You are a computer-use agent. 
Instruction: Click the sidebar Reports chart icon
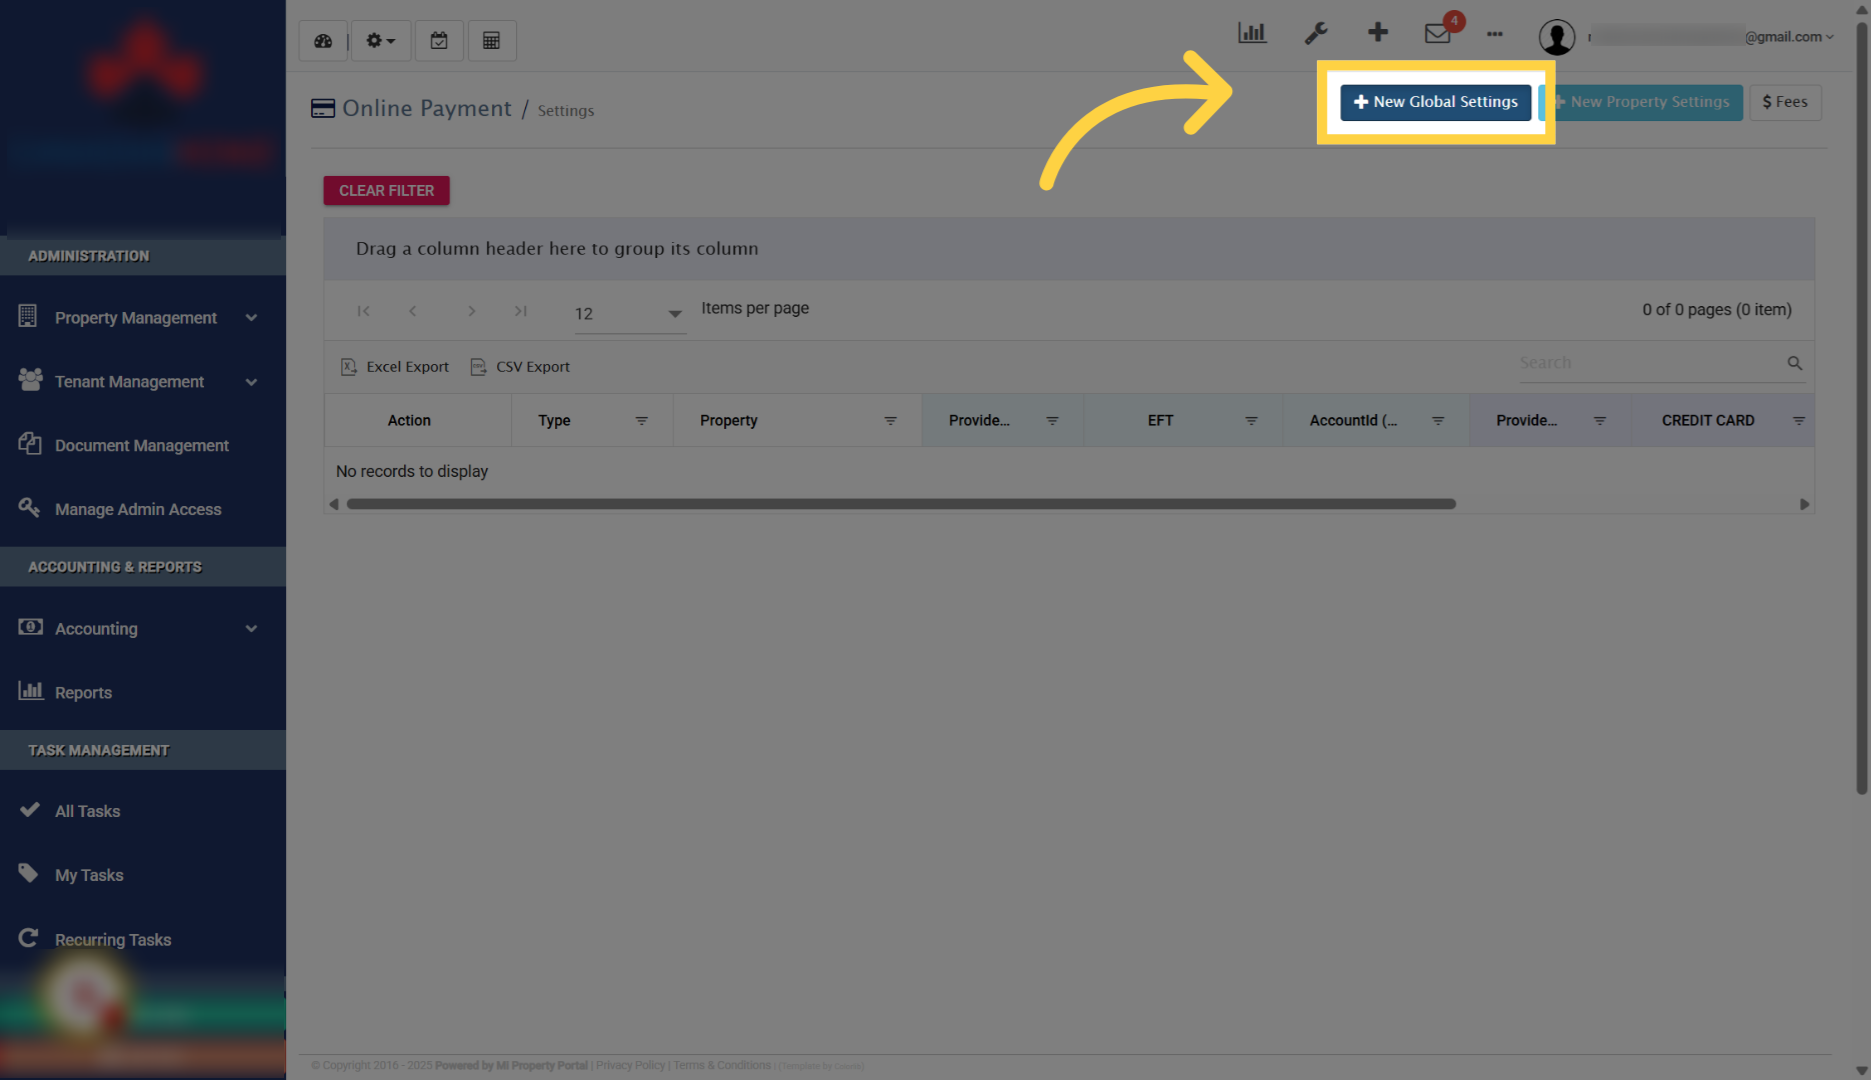click(x=31, y=690)
